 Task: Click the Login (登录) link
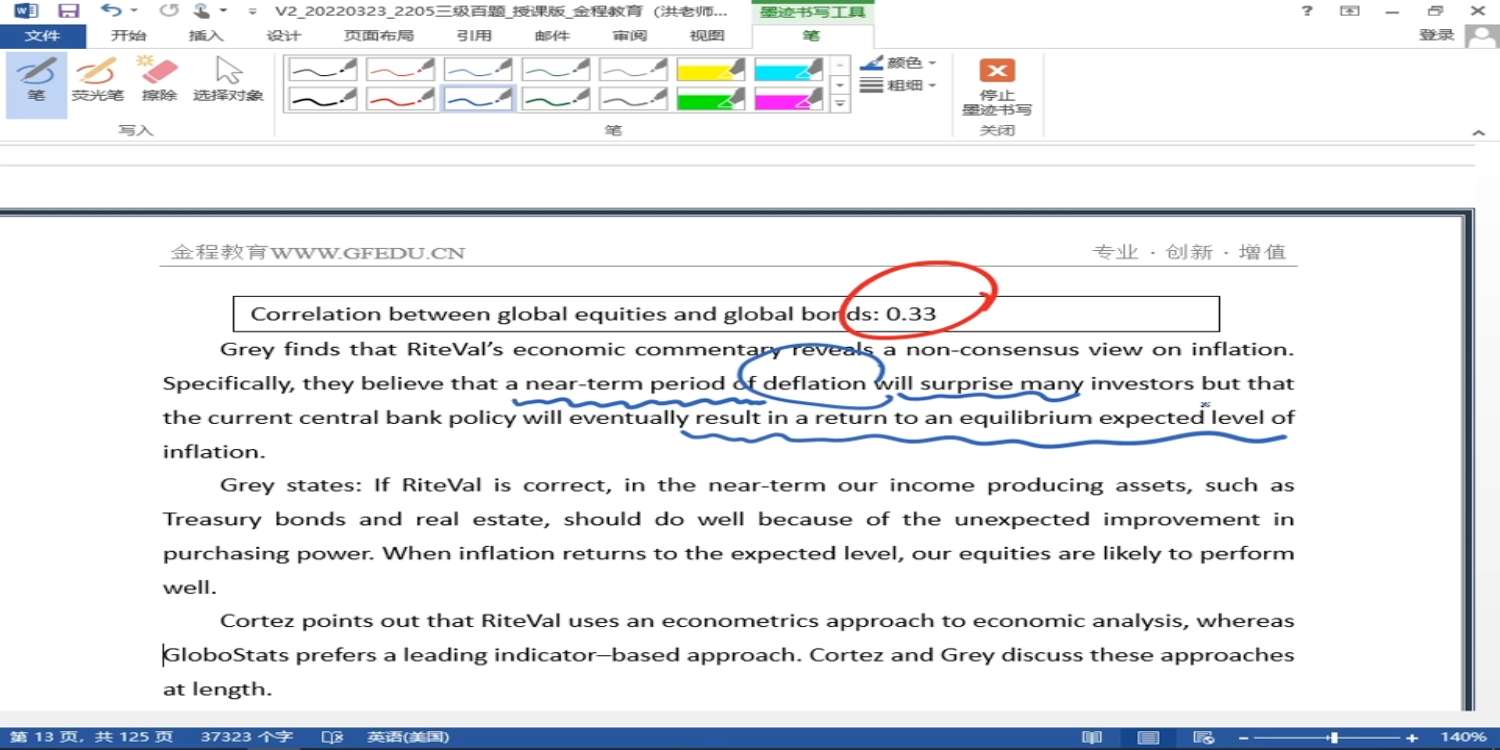click(x=1436, y=35)
